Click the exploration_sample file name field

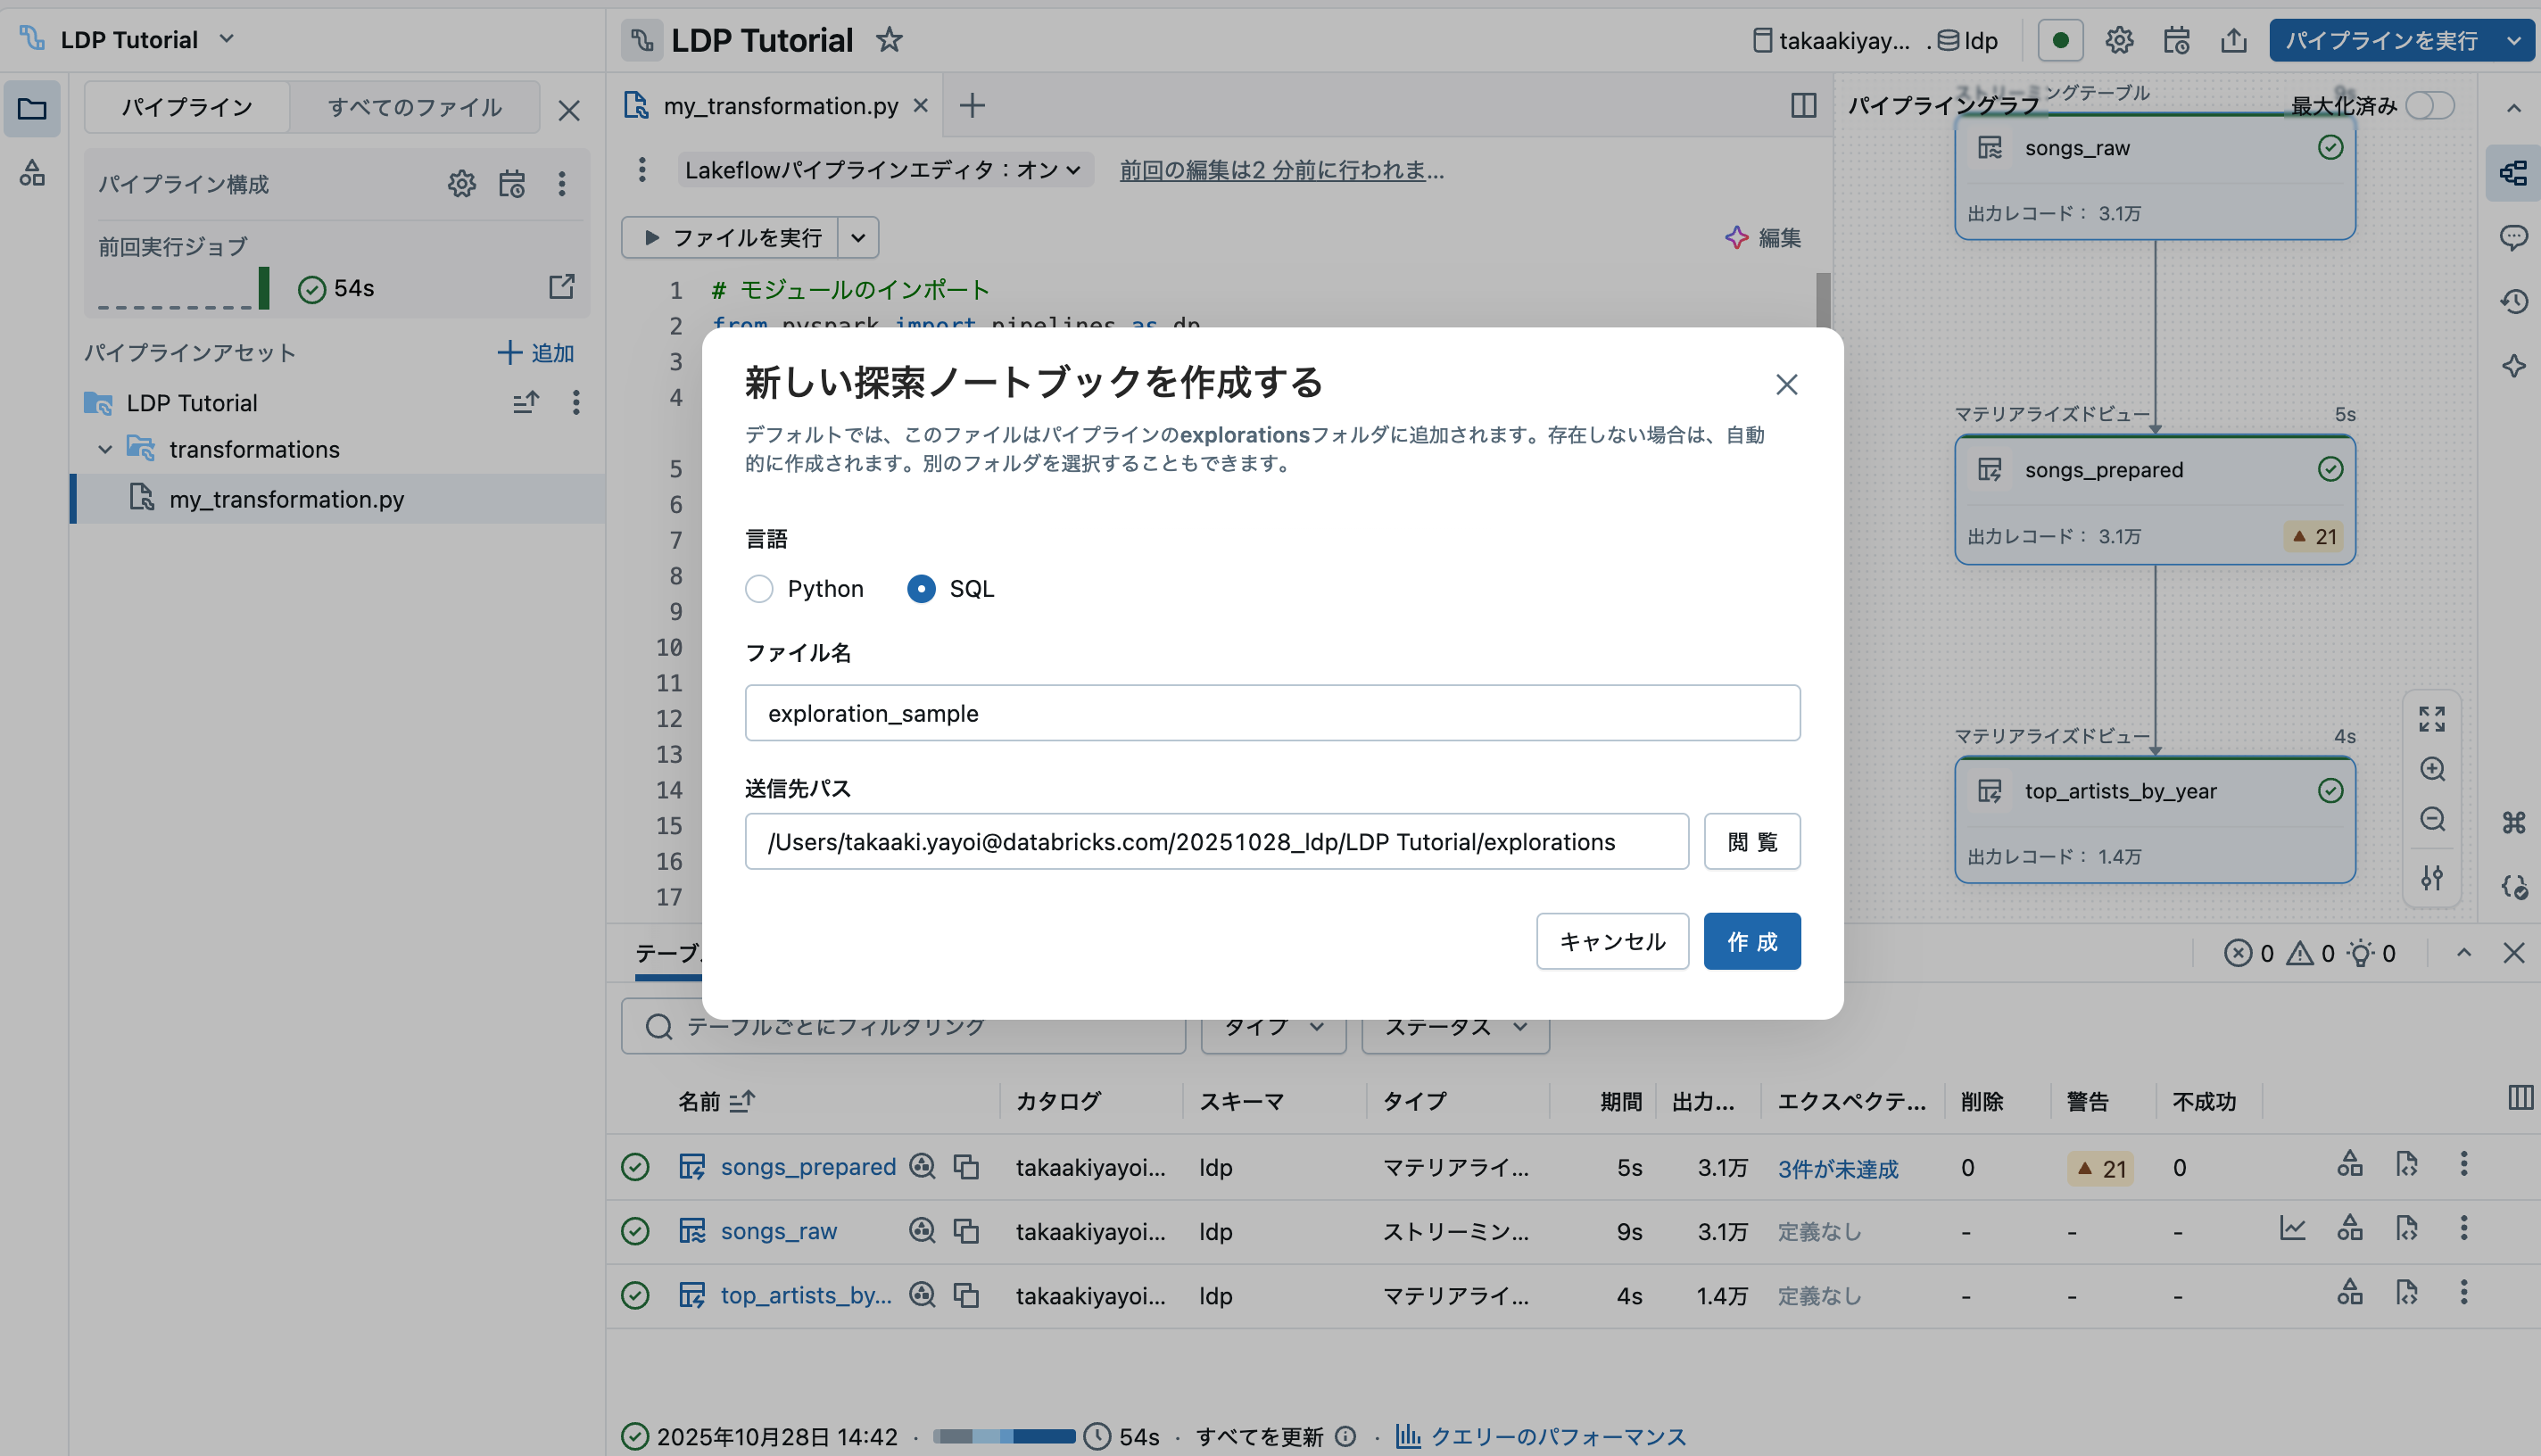1271,713
